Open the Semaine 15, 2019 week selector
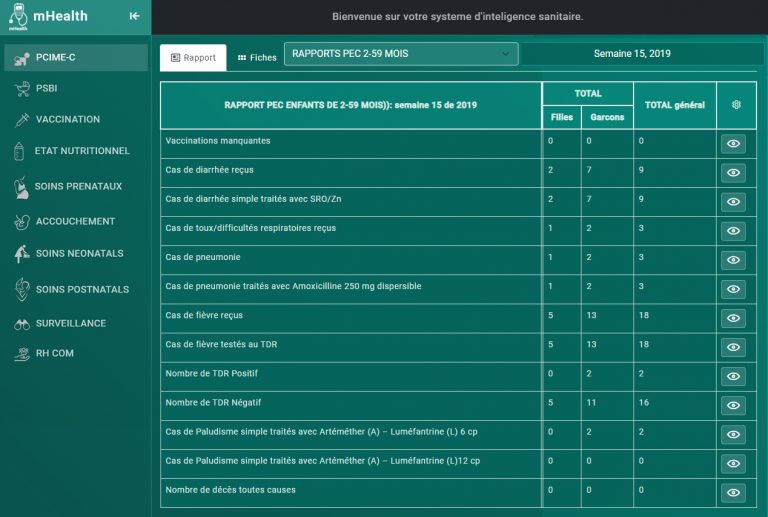The height and width of the screenshot is (517, 768). (x=632, y=54)
